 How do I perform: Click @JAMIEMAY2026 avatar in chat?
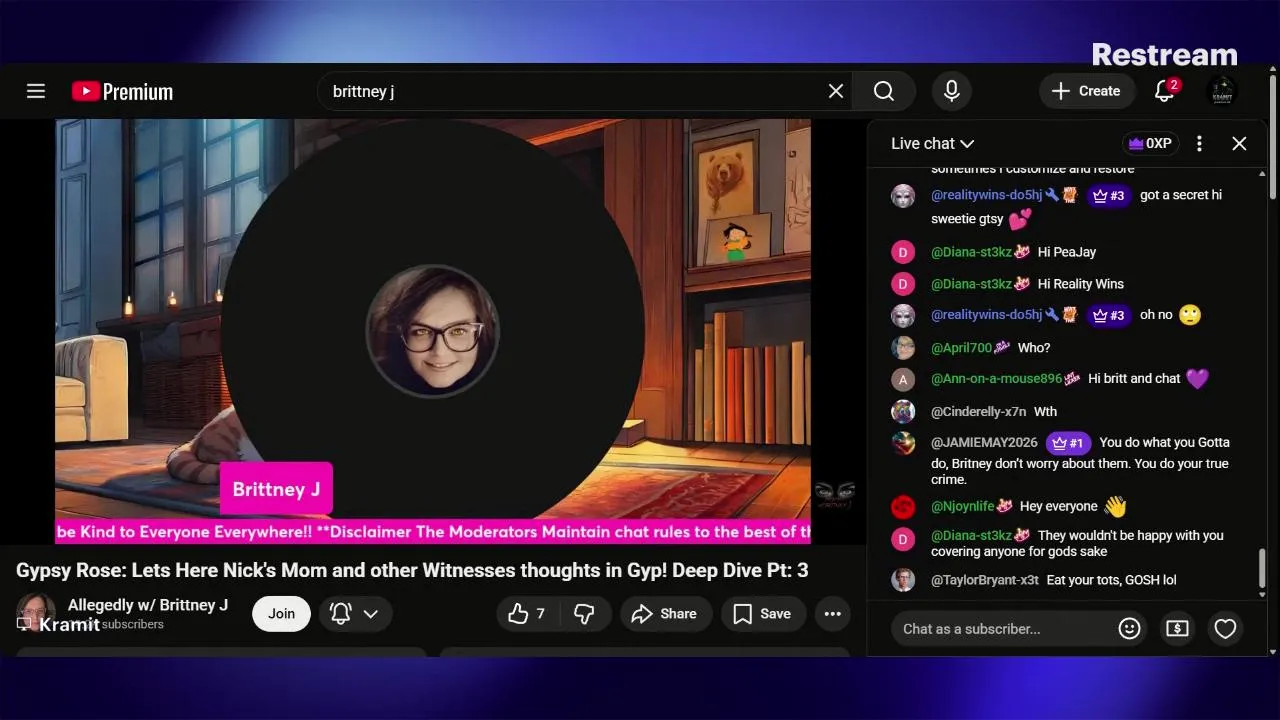click(x=903, y=444)
